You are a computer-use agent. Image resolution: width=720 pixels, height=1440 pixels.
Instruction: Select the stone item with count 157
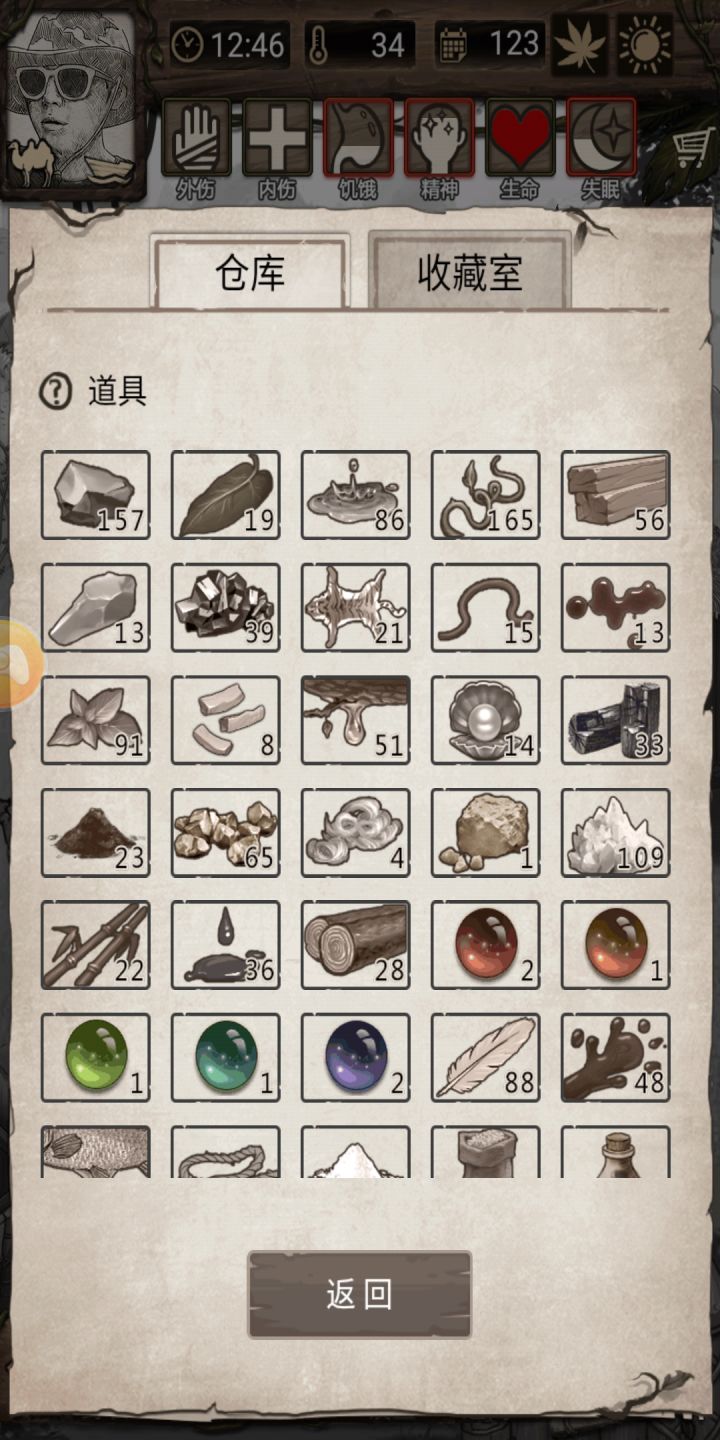96,495
